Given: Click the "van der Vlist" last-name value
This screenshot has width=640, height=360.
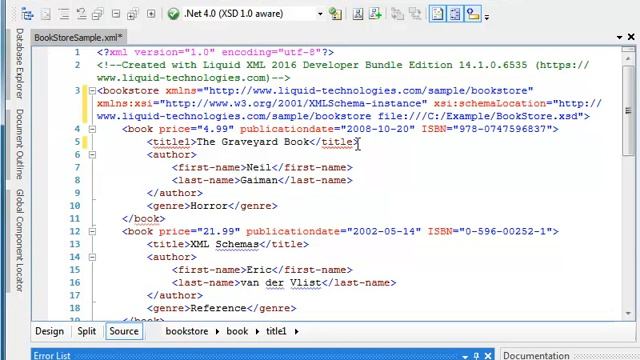Looking at the screenshot, I should [x=281, y=283].
